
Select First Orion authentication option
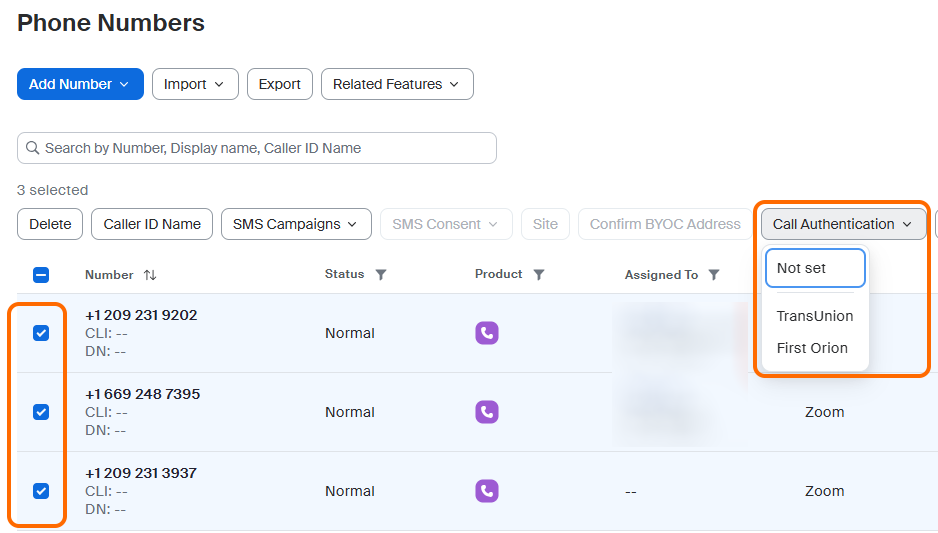(811, 348)
